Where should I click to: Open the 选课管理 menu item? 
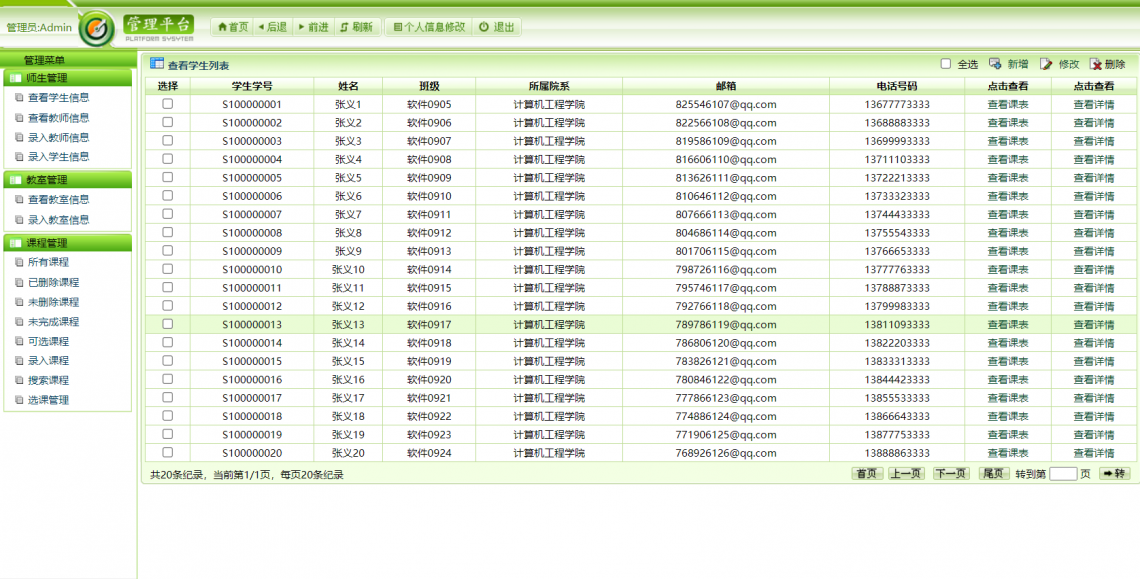point(49,400)
